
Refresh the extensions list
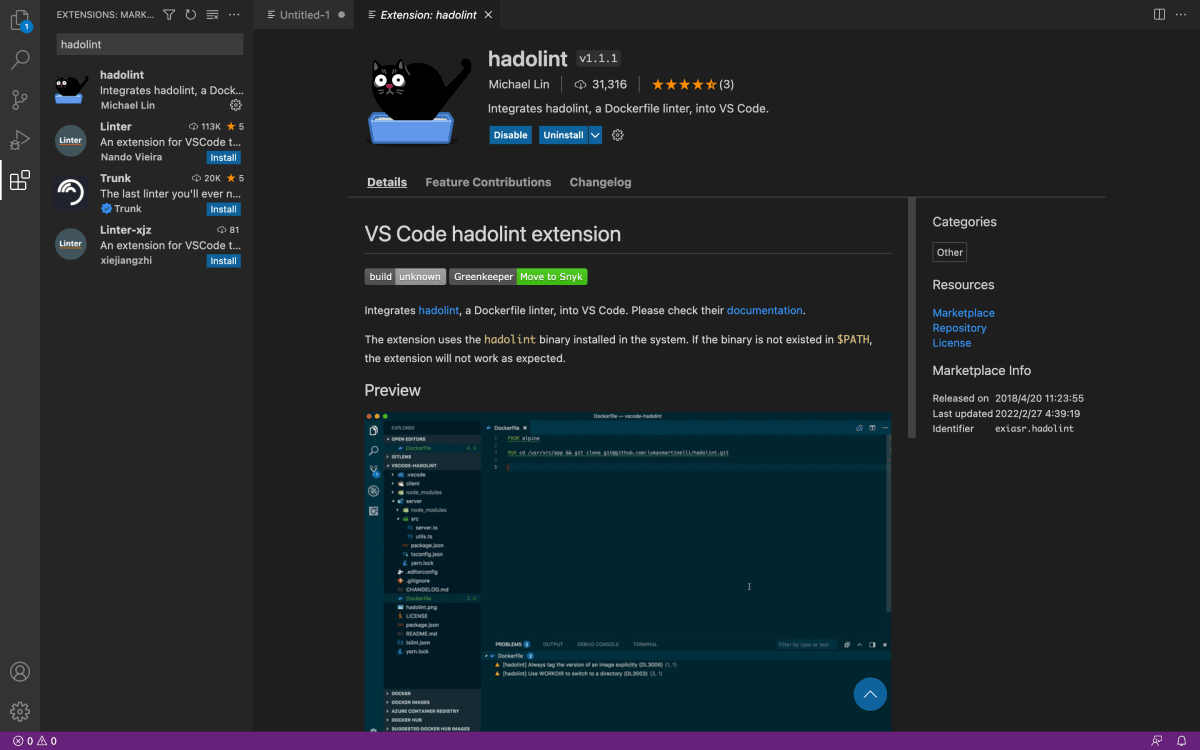click(191, 15)
